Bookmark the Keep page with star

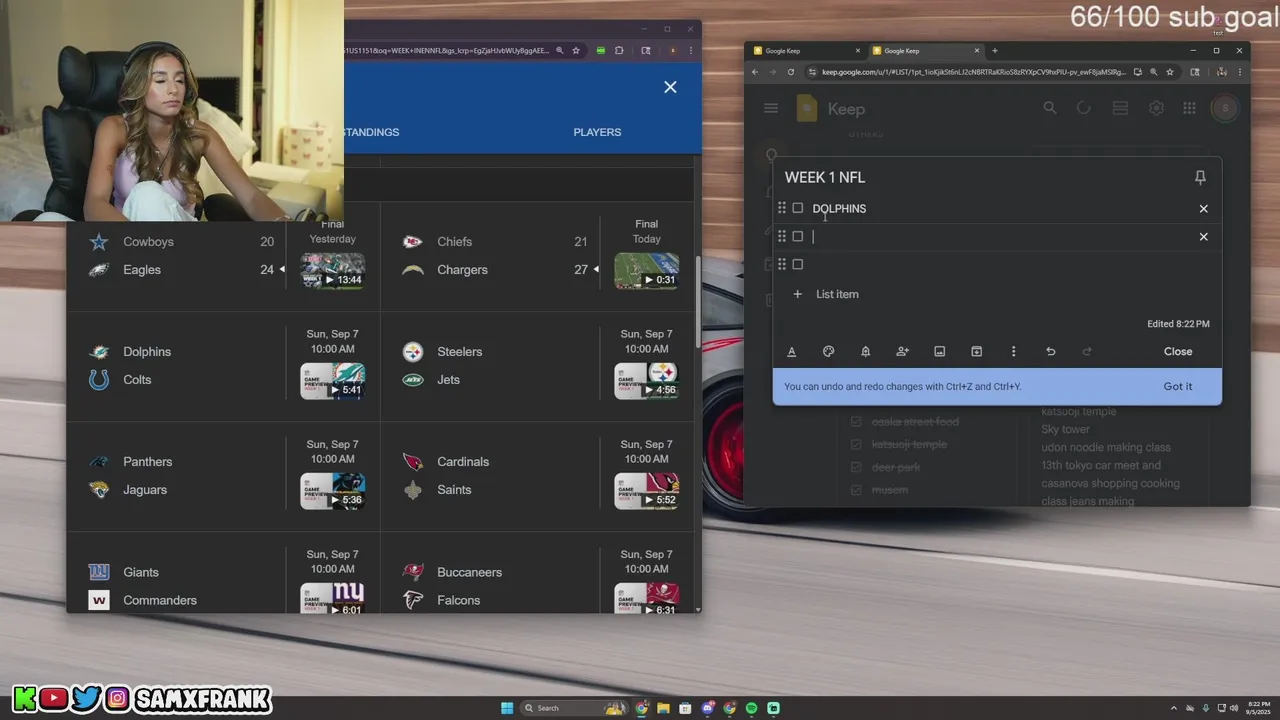(x=1170, y=72)
